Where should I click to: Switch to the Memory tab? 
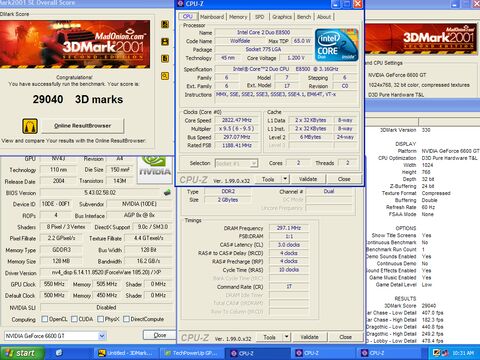click(238, 17)
